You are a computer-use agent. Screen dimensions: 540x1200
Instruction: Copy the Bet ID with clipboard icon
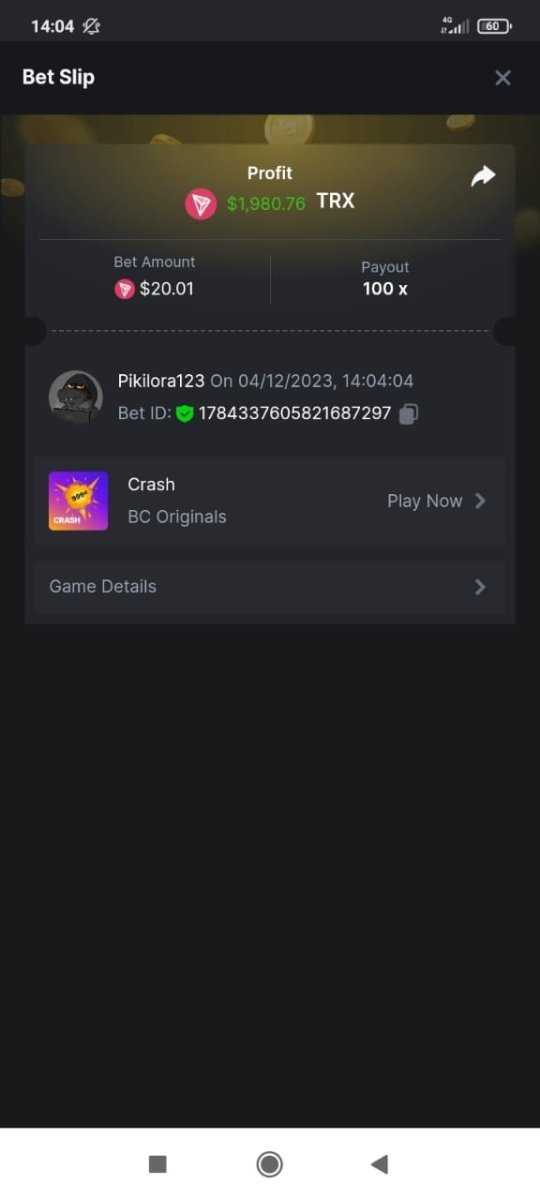408,414
